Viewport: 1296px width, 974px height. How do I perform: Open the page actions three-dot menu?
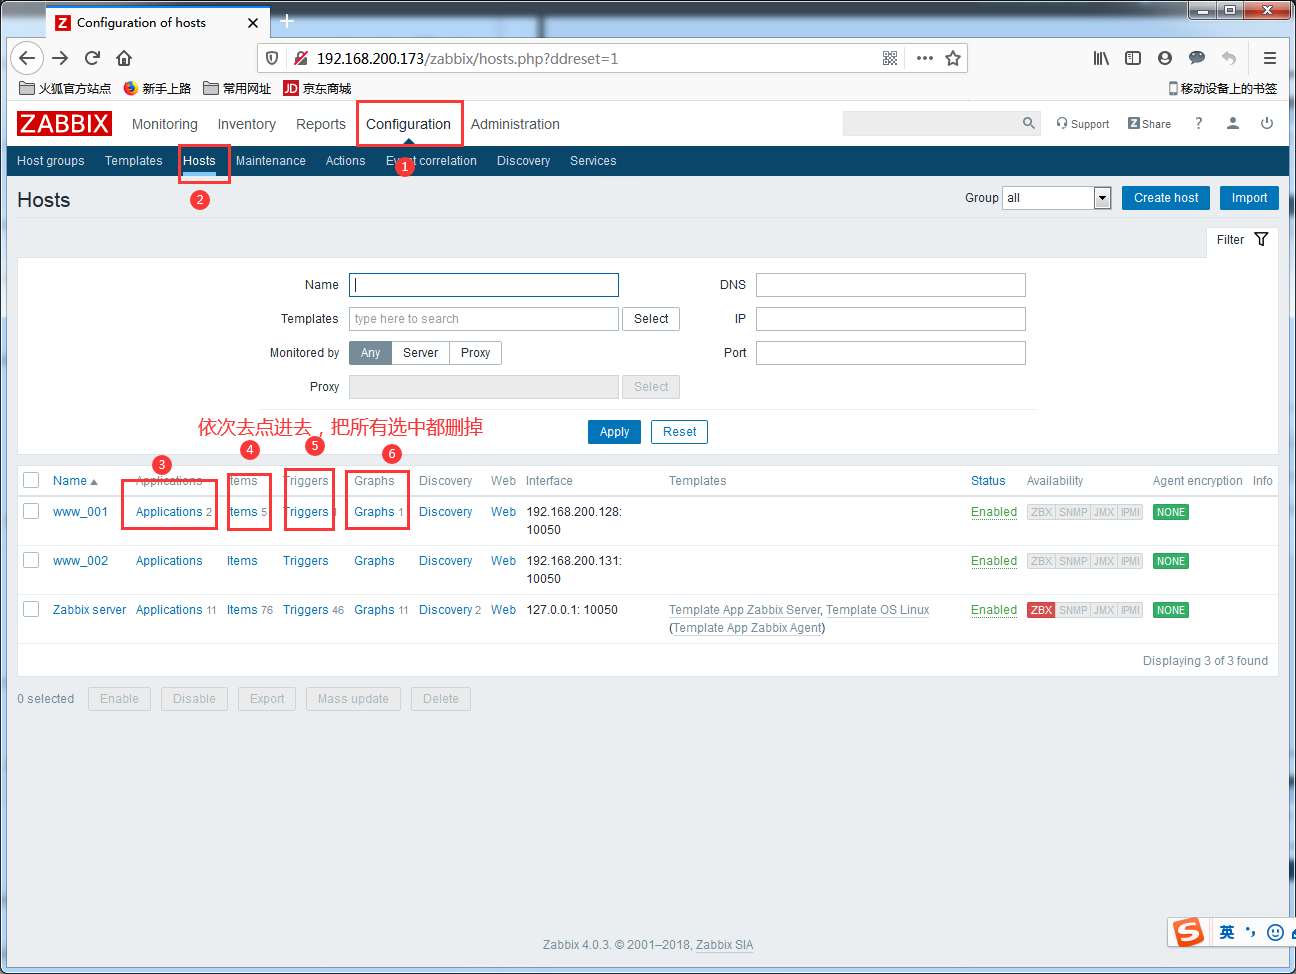pos(925,58)
